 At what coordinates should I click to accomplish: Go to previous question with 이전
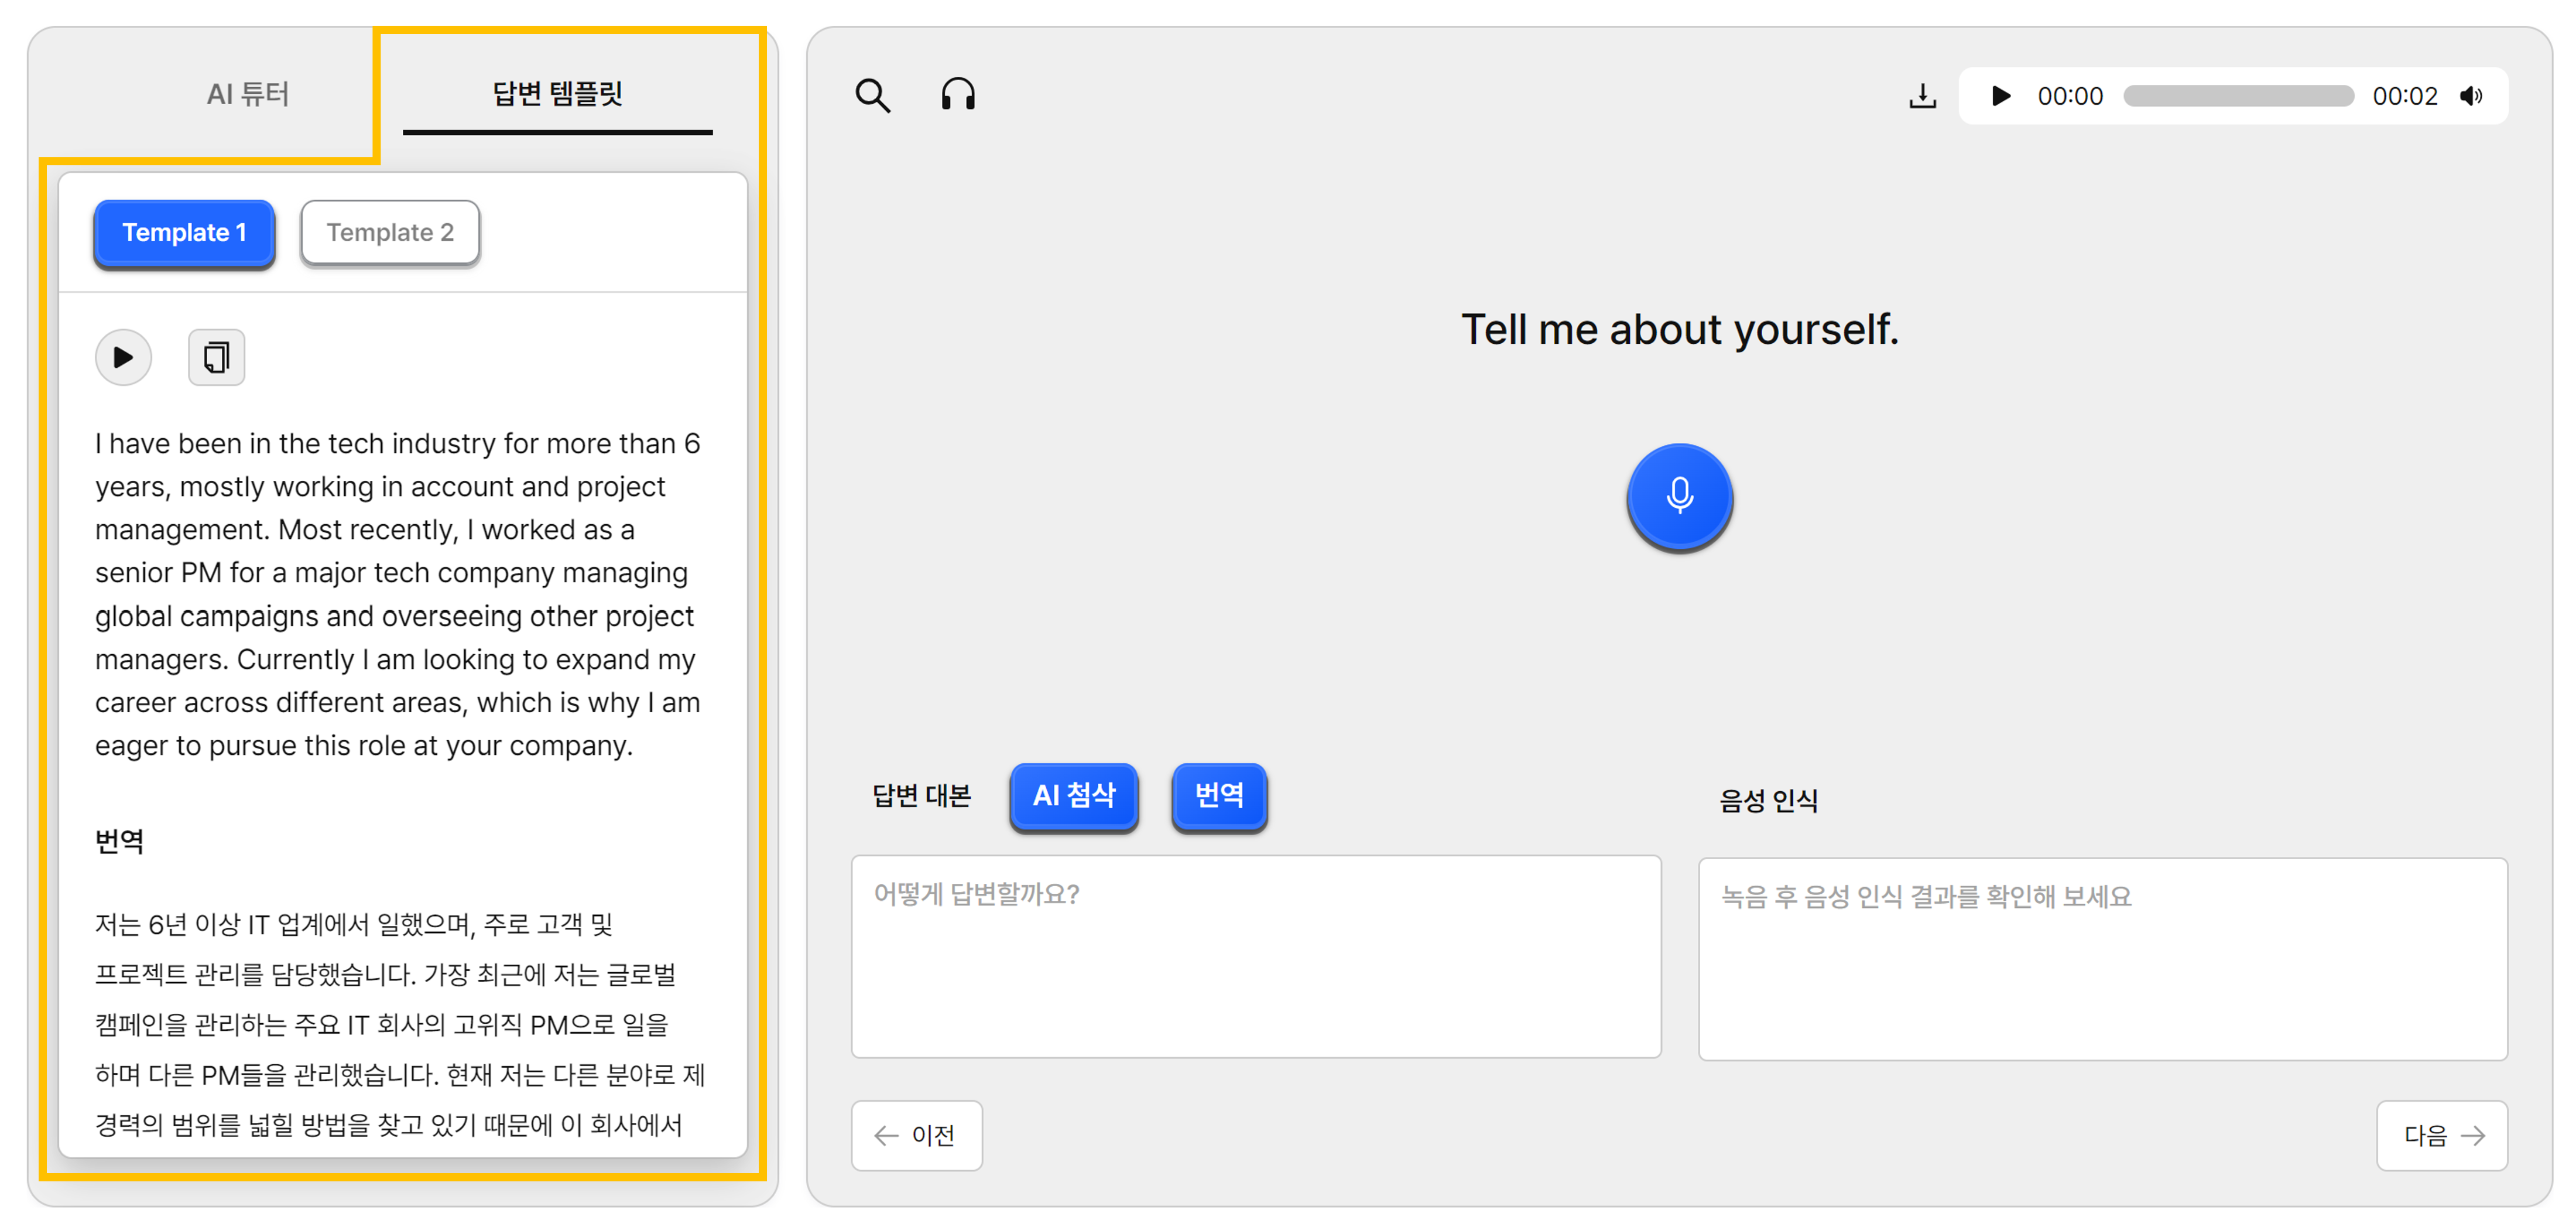point(916,1135)
